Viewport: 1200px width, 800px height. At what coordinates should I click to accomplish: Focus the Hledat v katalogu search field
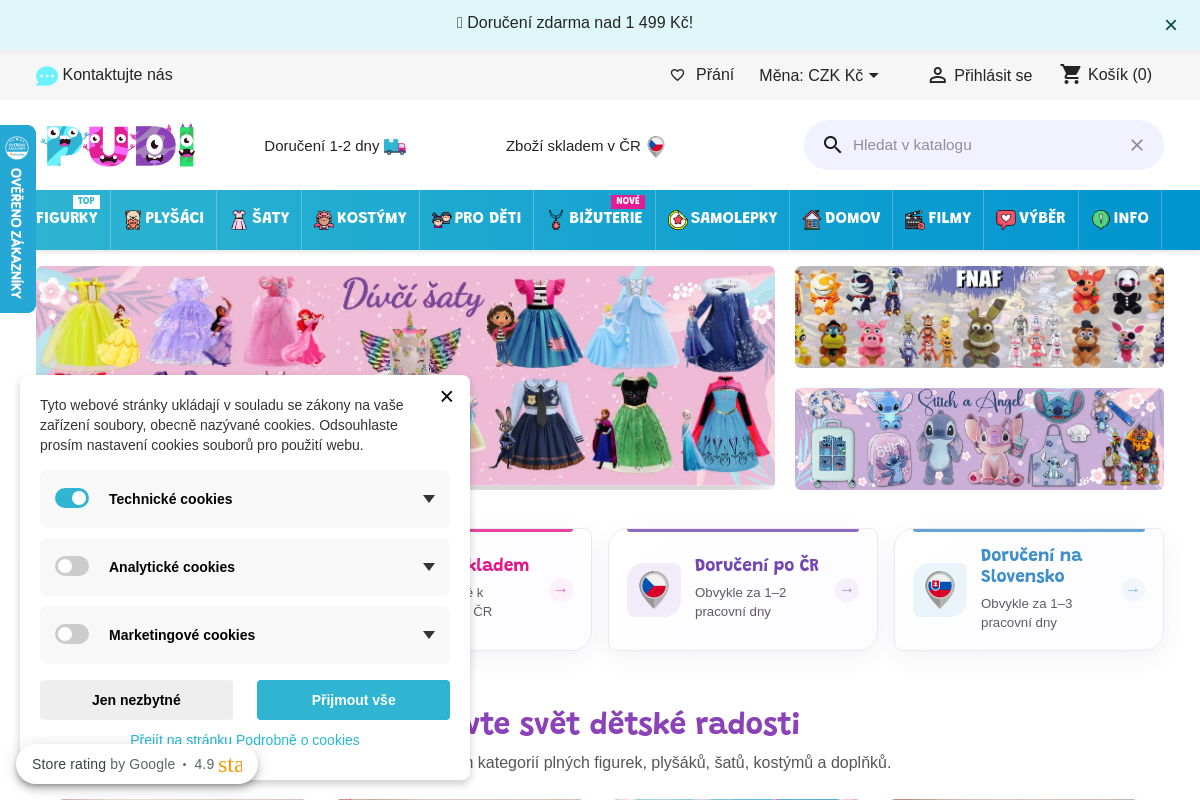tap(984, 145)
